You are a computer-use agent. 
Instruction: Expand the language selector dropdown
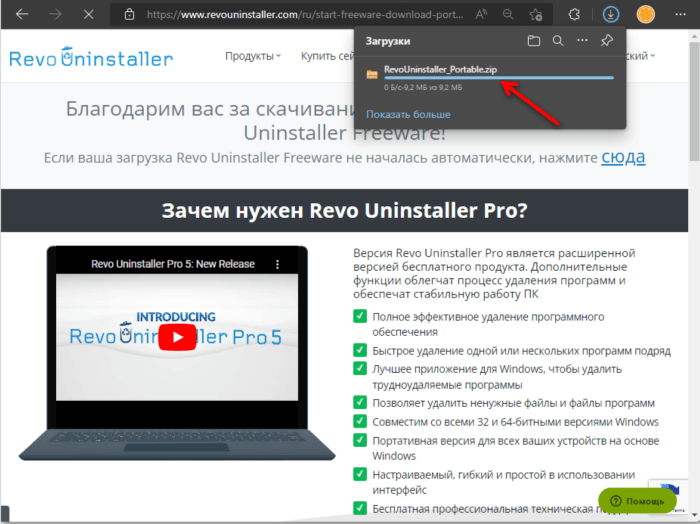click(641, 56)
